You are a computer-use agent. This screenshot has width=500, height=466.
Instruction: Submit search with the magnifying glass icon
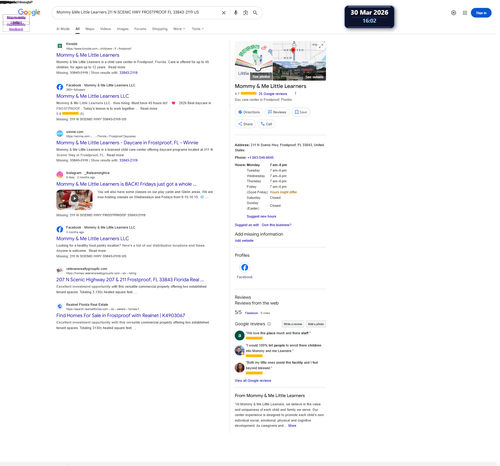click(255, 13)
